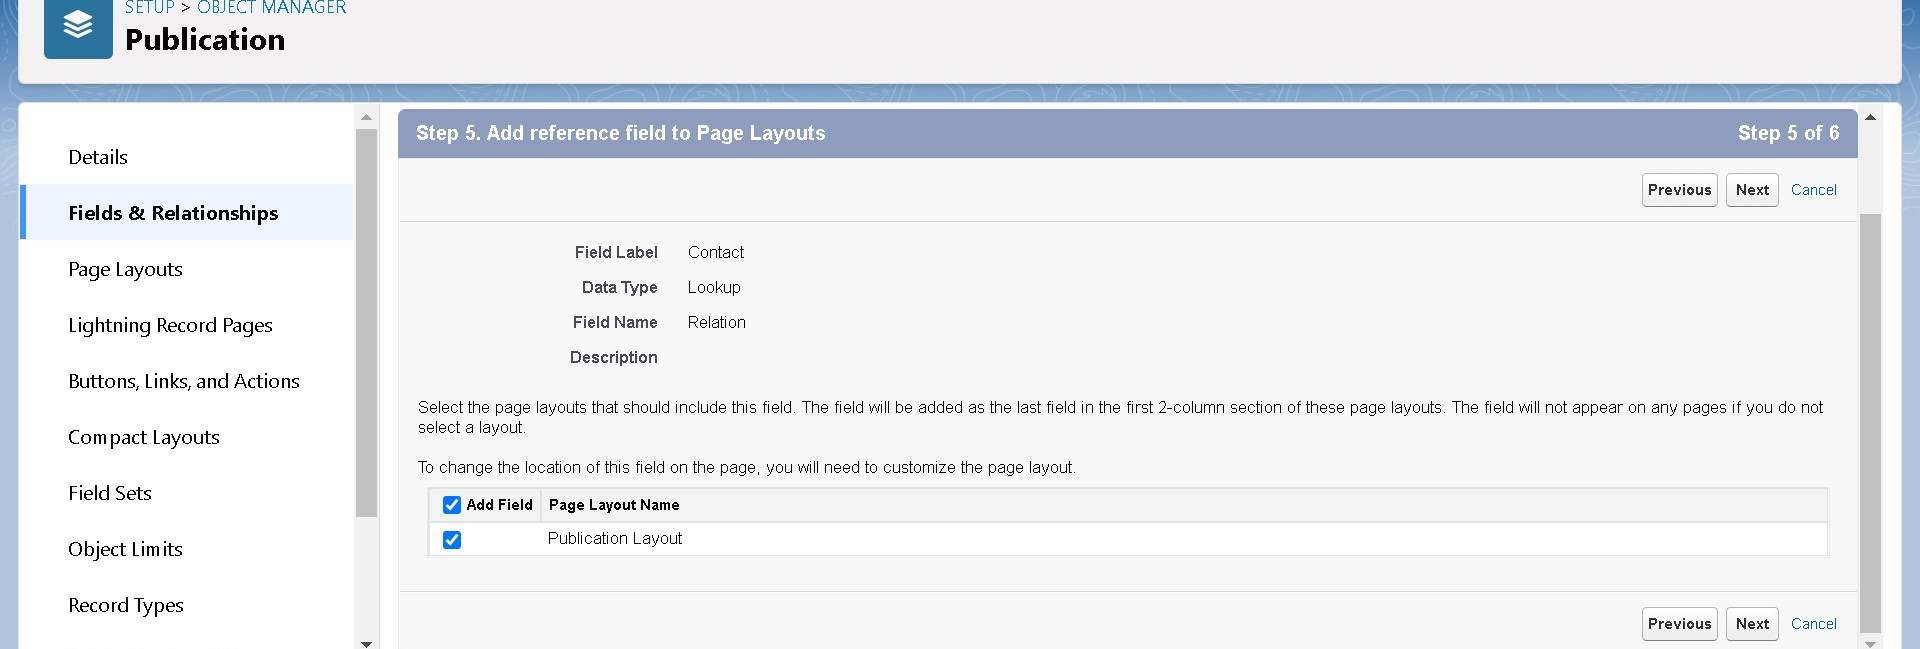
Task: Click the Step 5 of 6 indicator
Action: [x=1788, y=133]
